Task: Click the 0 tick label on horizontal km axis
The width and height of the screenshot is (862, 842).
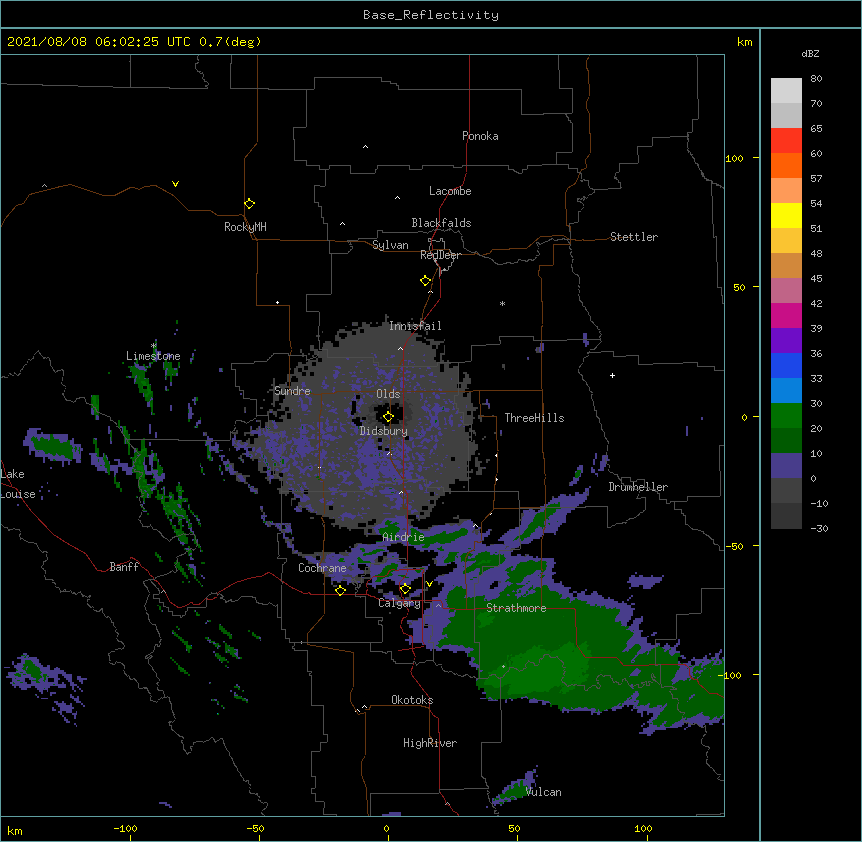Action: pyautogui.click(x=386, y=828)
